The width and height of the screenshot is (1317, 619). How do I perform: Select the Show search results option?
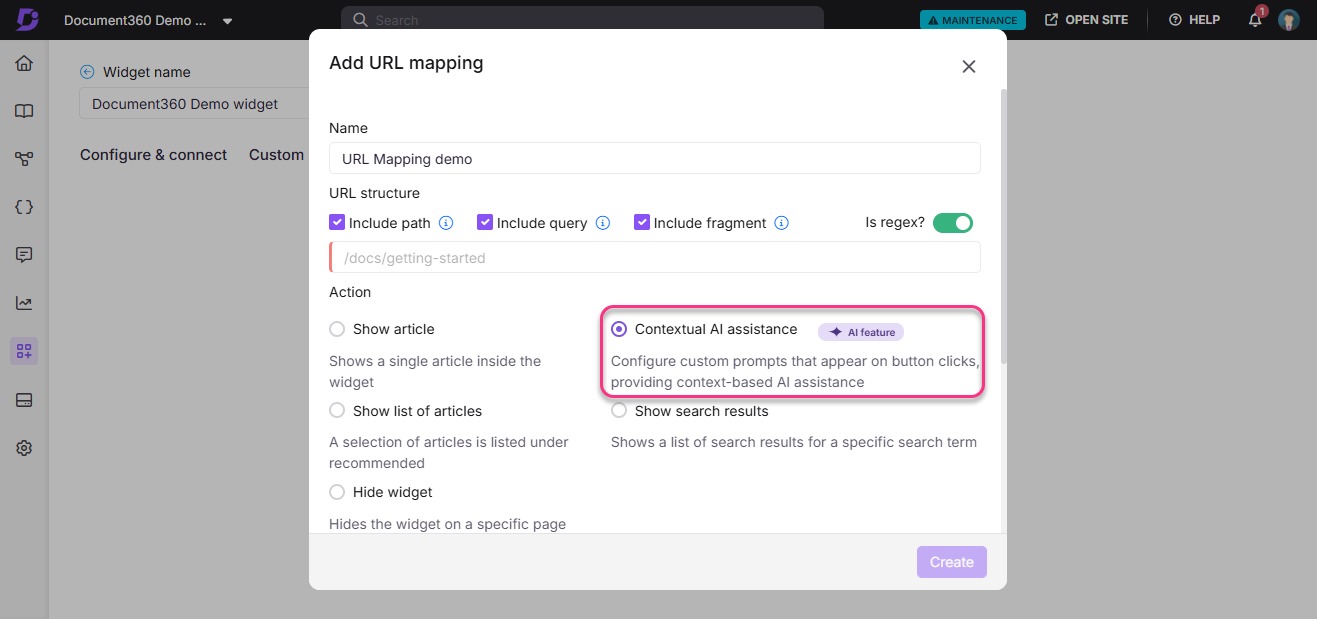[x=619, y=411]
